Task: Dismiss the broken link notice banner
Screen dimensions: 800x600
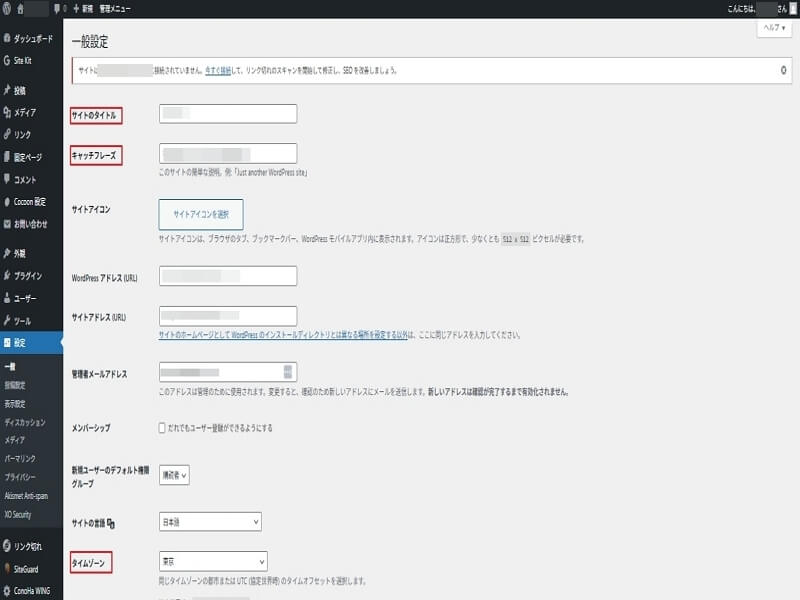Action: (x=782, y=71)
